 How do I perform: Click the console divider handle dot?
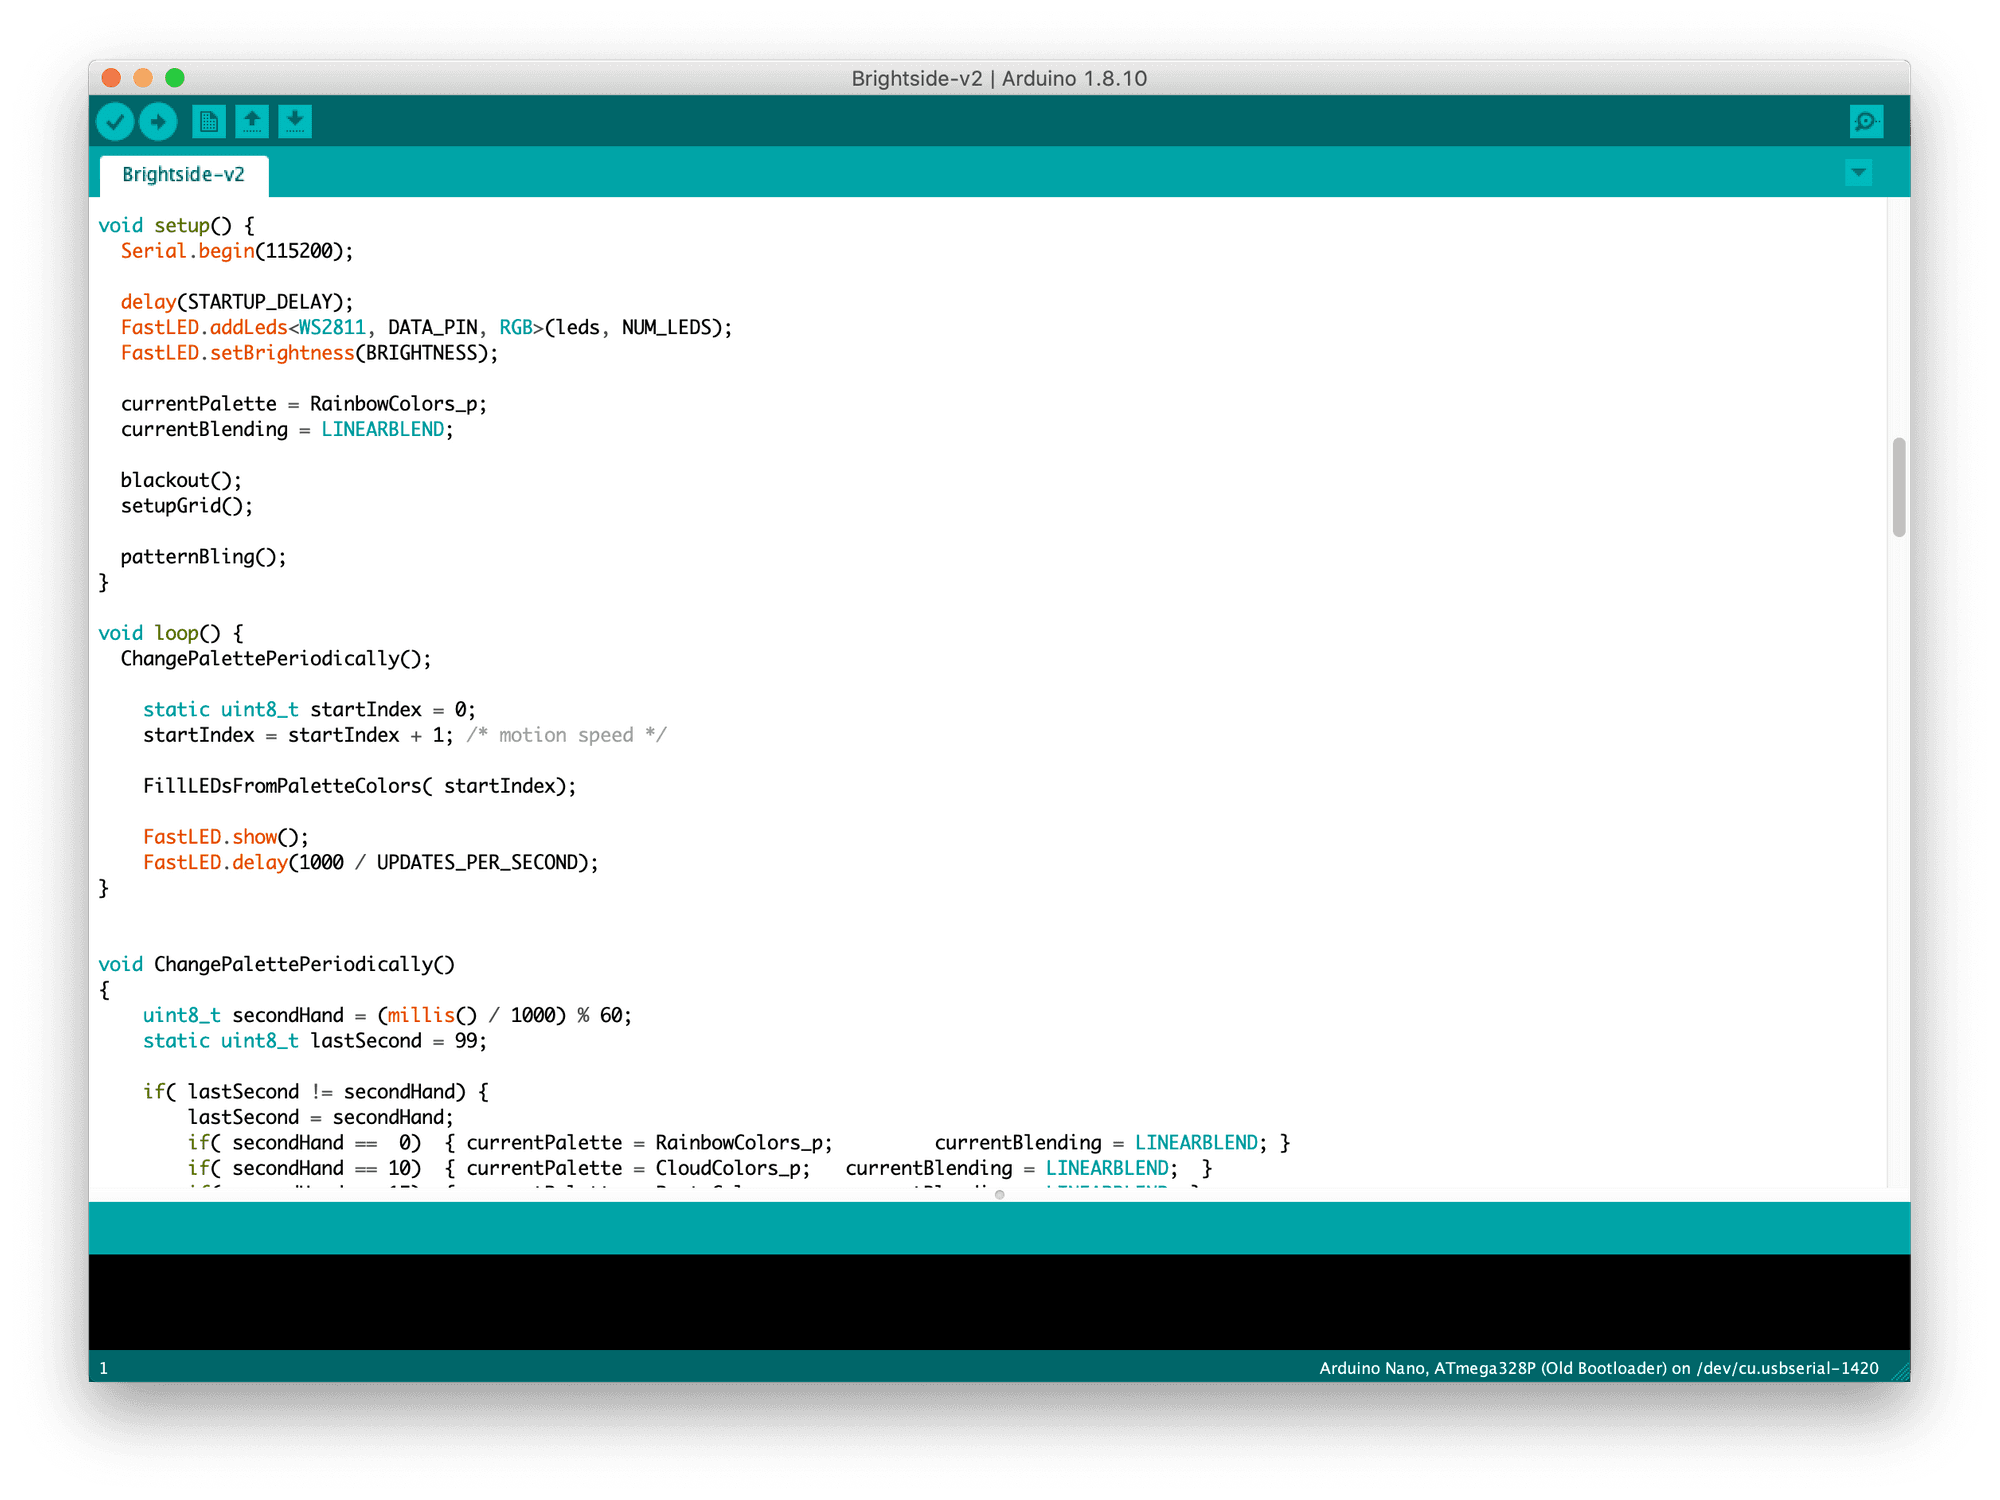point(999,1194)
